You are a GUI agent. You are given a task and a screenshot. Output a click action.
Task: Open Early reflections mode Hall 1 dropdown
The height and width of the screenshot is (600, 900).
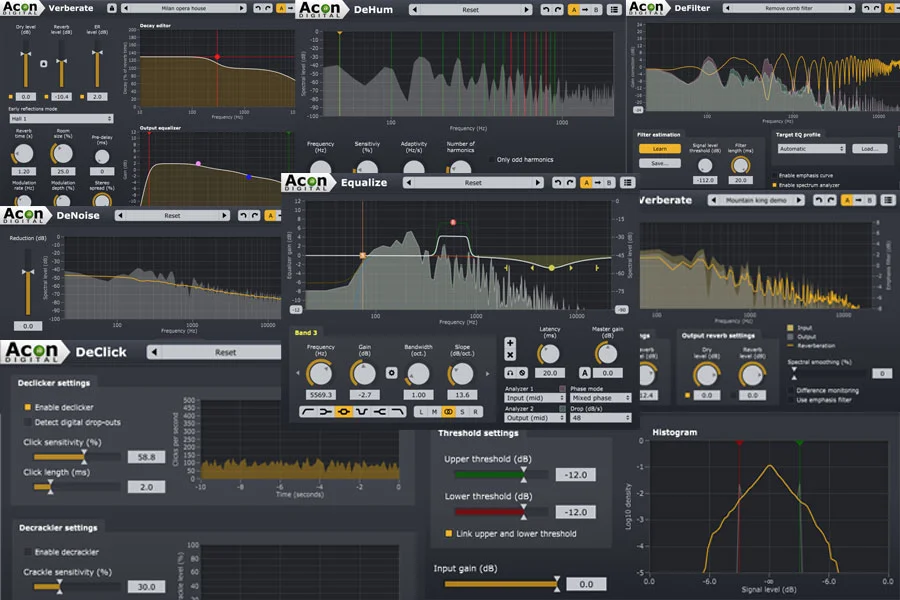(61, 118)
